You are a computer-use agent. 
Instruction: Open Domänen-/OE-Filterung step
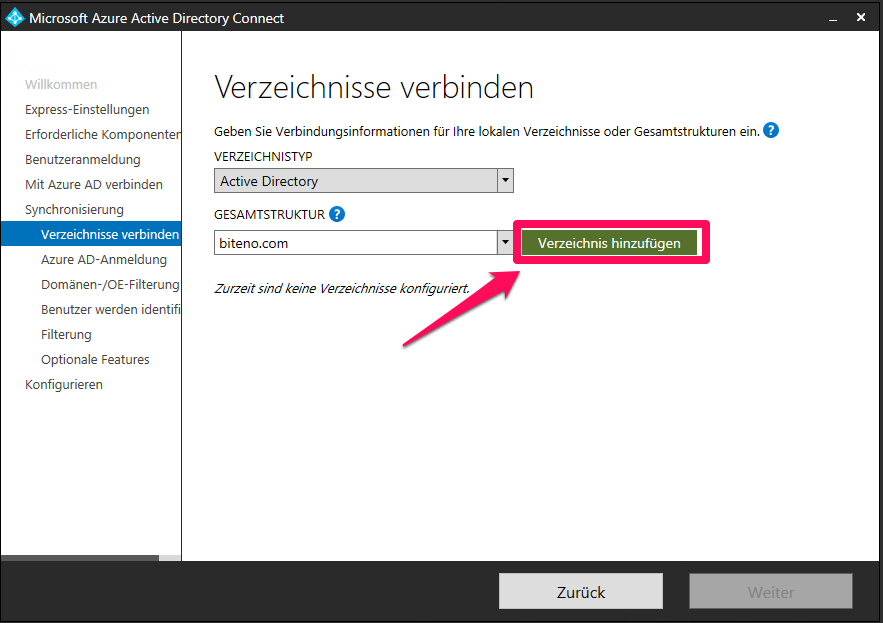click(x=110, y=284)
